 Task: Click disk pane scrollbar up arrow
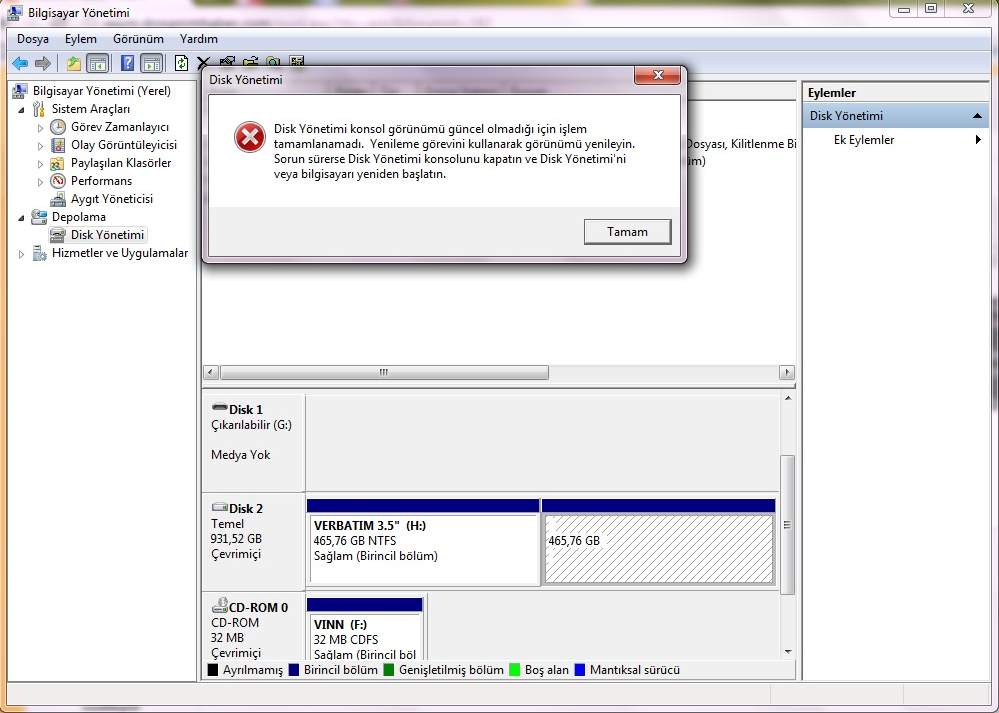[x=788, y=398]
